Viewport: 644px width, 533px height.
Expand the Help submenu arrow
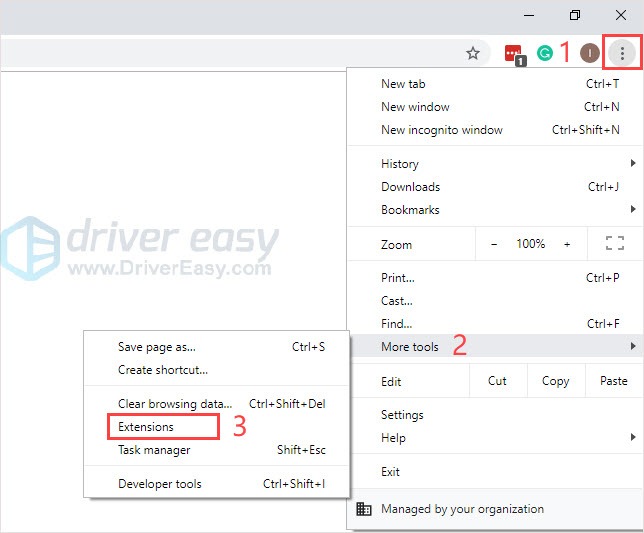pos(632,438)
